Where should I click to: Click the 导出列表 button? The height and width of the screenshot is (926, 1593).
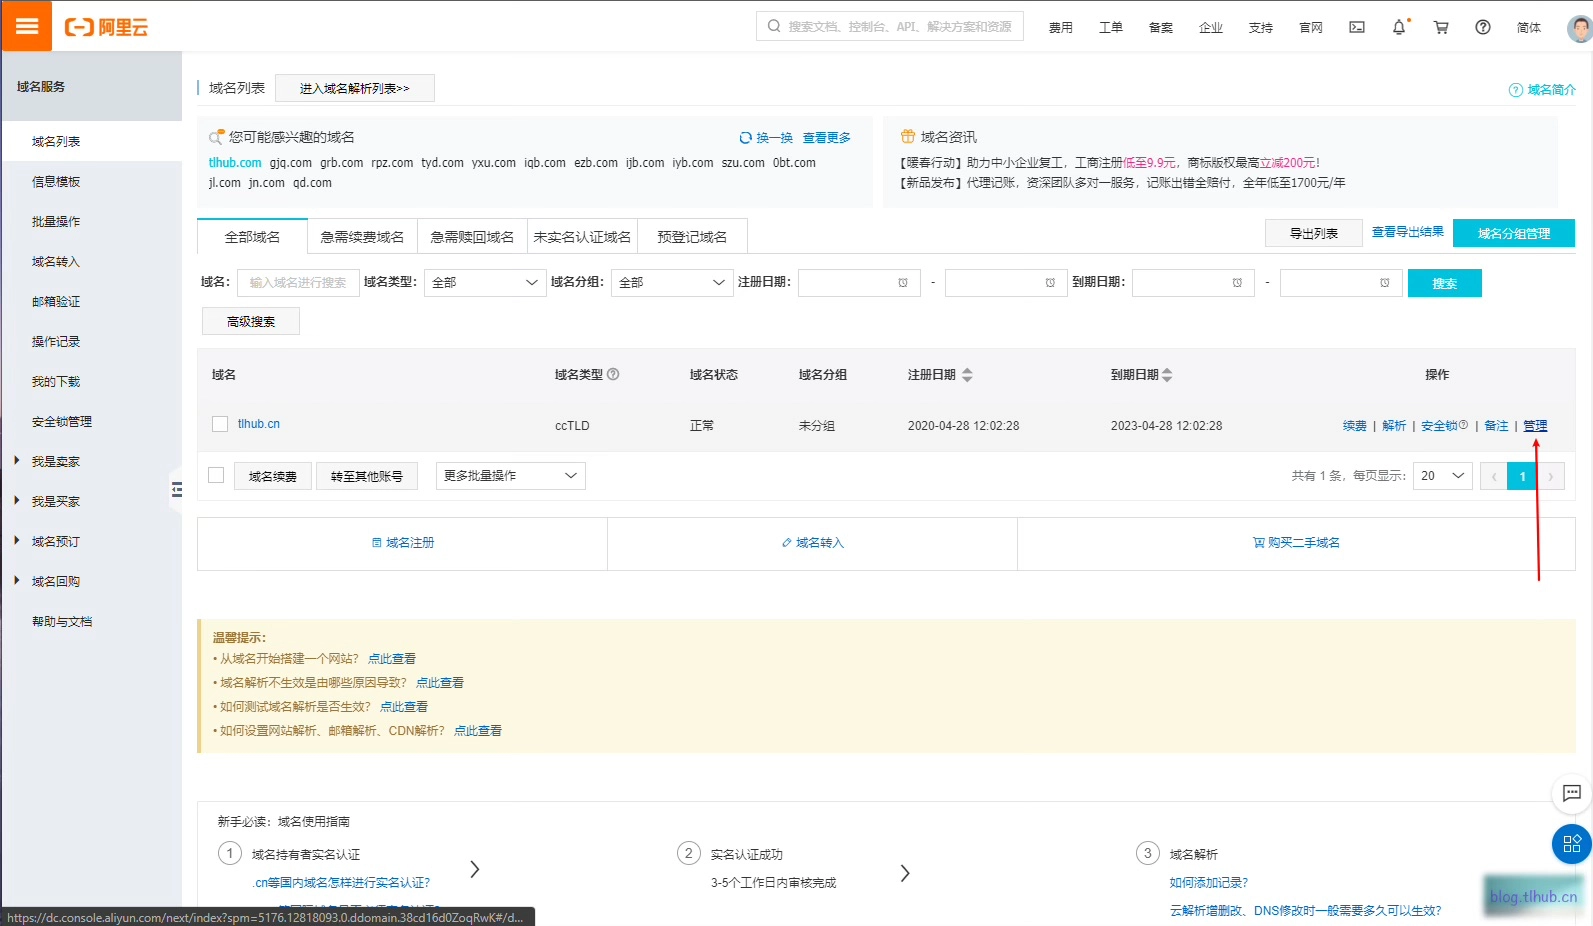pyautogui.click(x=1314, y=233)
